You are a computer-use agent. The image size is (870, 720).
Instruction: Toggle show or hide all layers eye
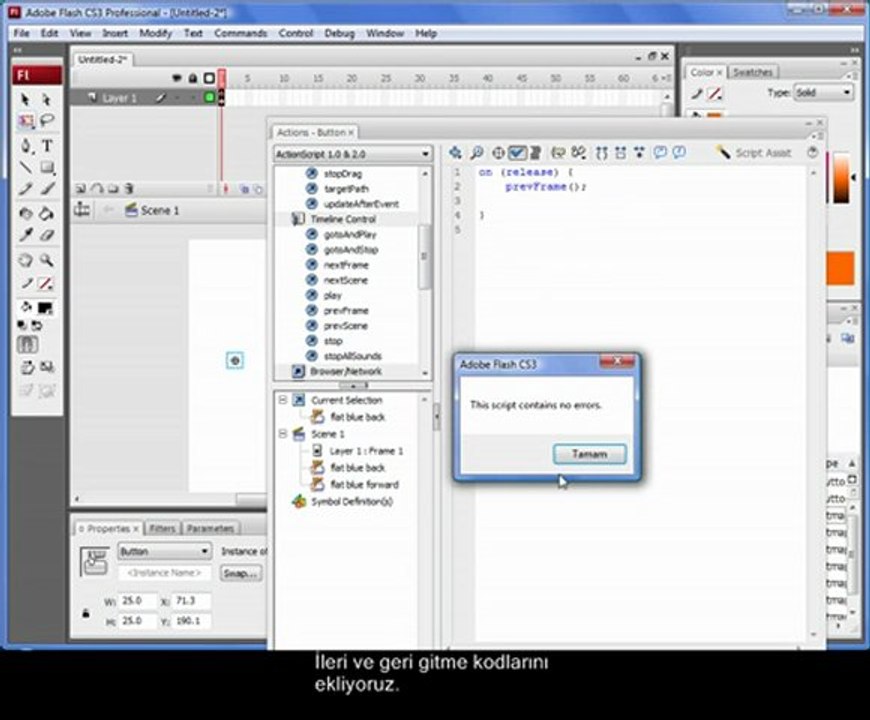176,79
